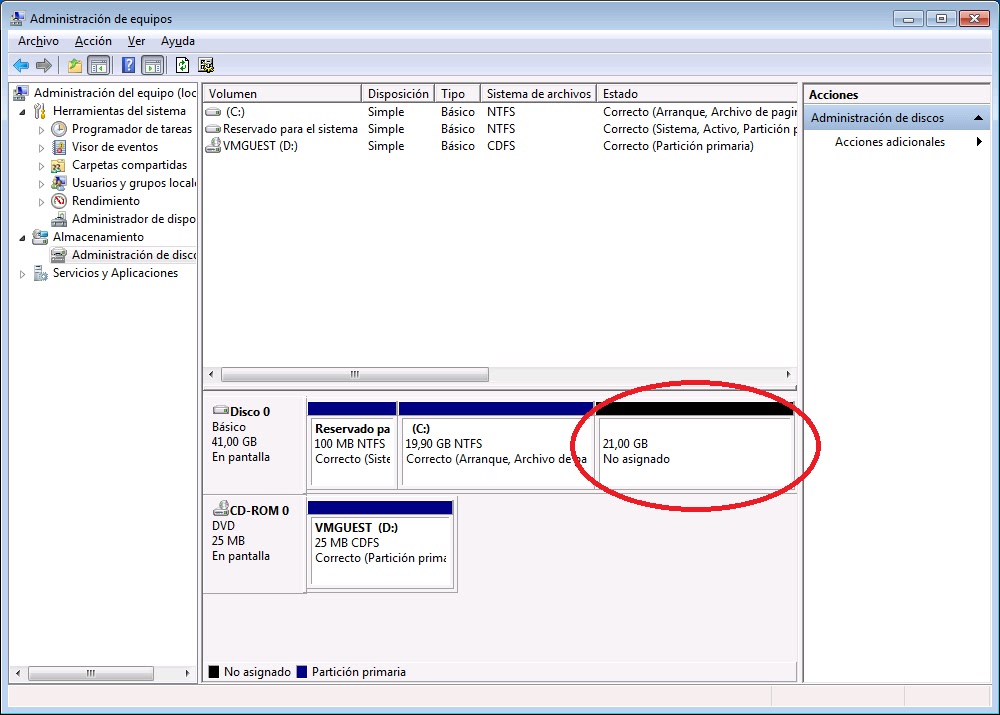Expand the Carpetas compartidas node

coord(41,166)
